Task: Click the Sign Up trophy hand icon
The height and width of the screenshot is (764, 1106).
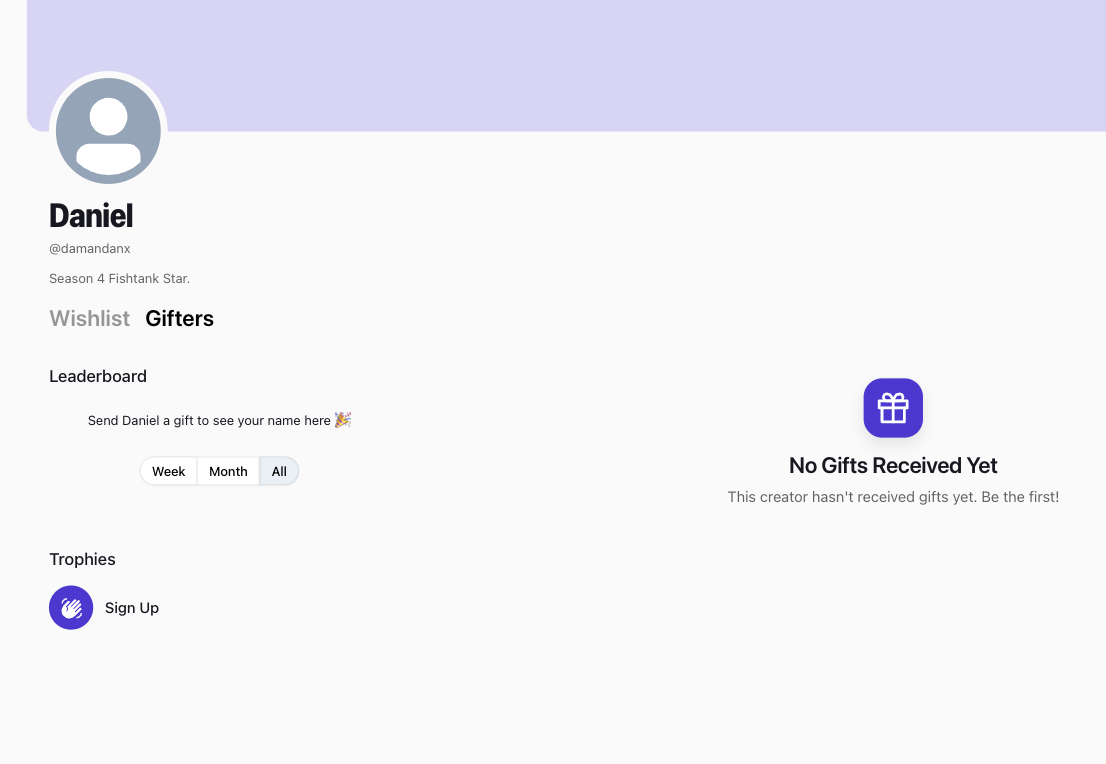Action: point(71,607)
